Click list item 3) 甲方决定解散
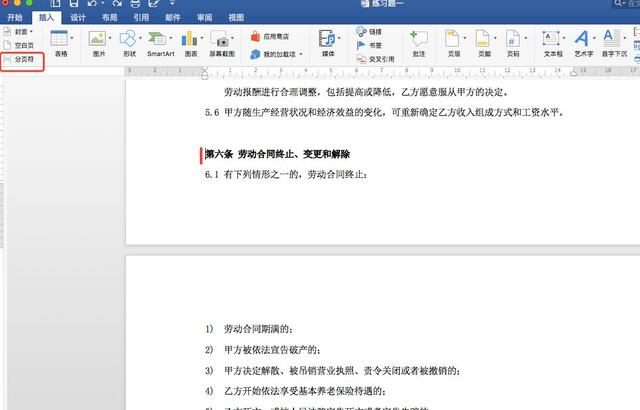 333,370
